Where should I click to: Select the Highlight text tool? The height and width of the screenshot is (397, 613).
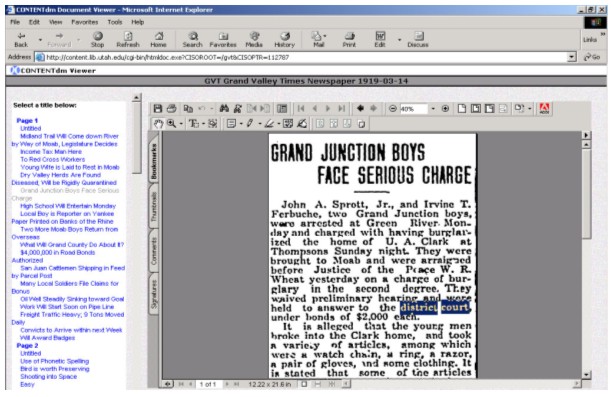(x=269, y=124)
